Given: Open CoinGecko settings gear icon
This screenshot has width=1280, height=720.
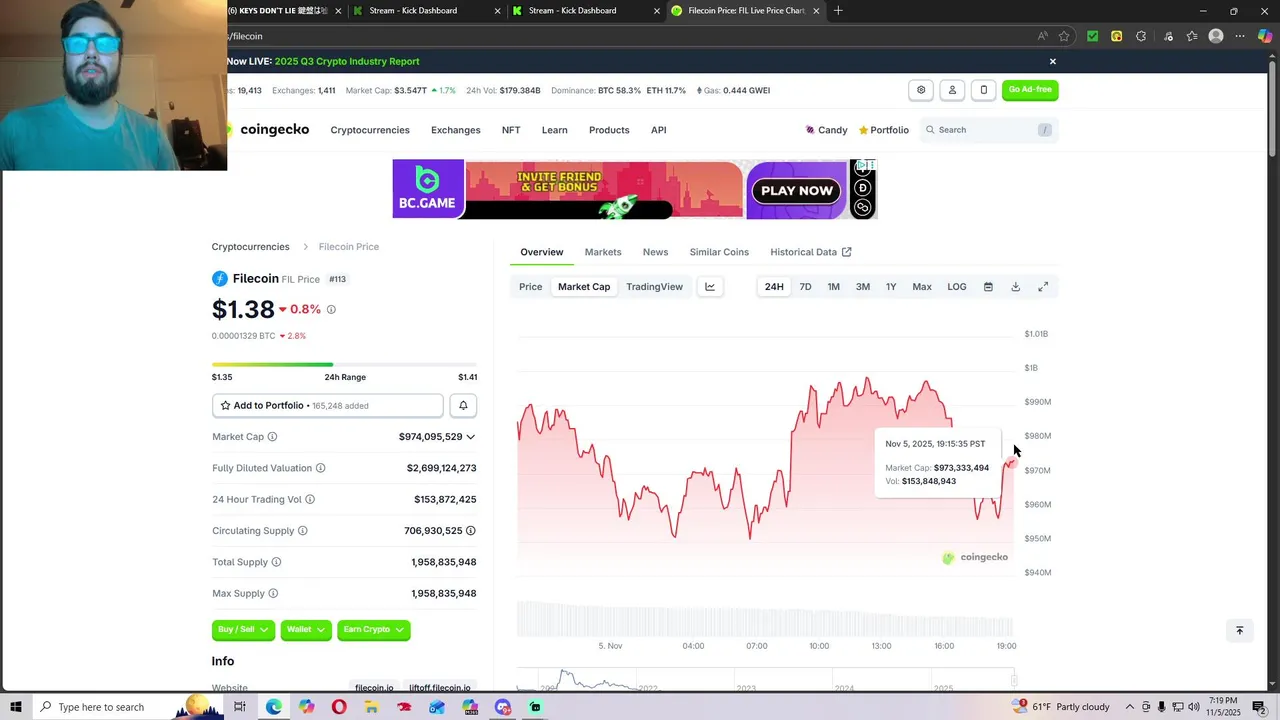Looking at the screenshot, I should pyautogui.click(x=921, y=90).
